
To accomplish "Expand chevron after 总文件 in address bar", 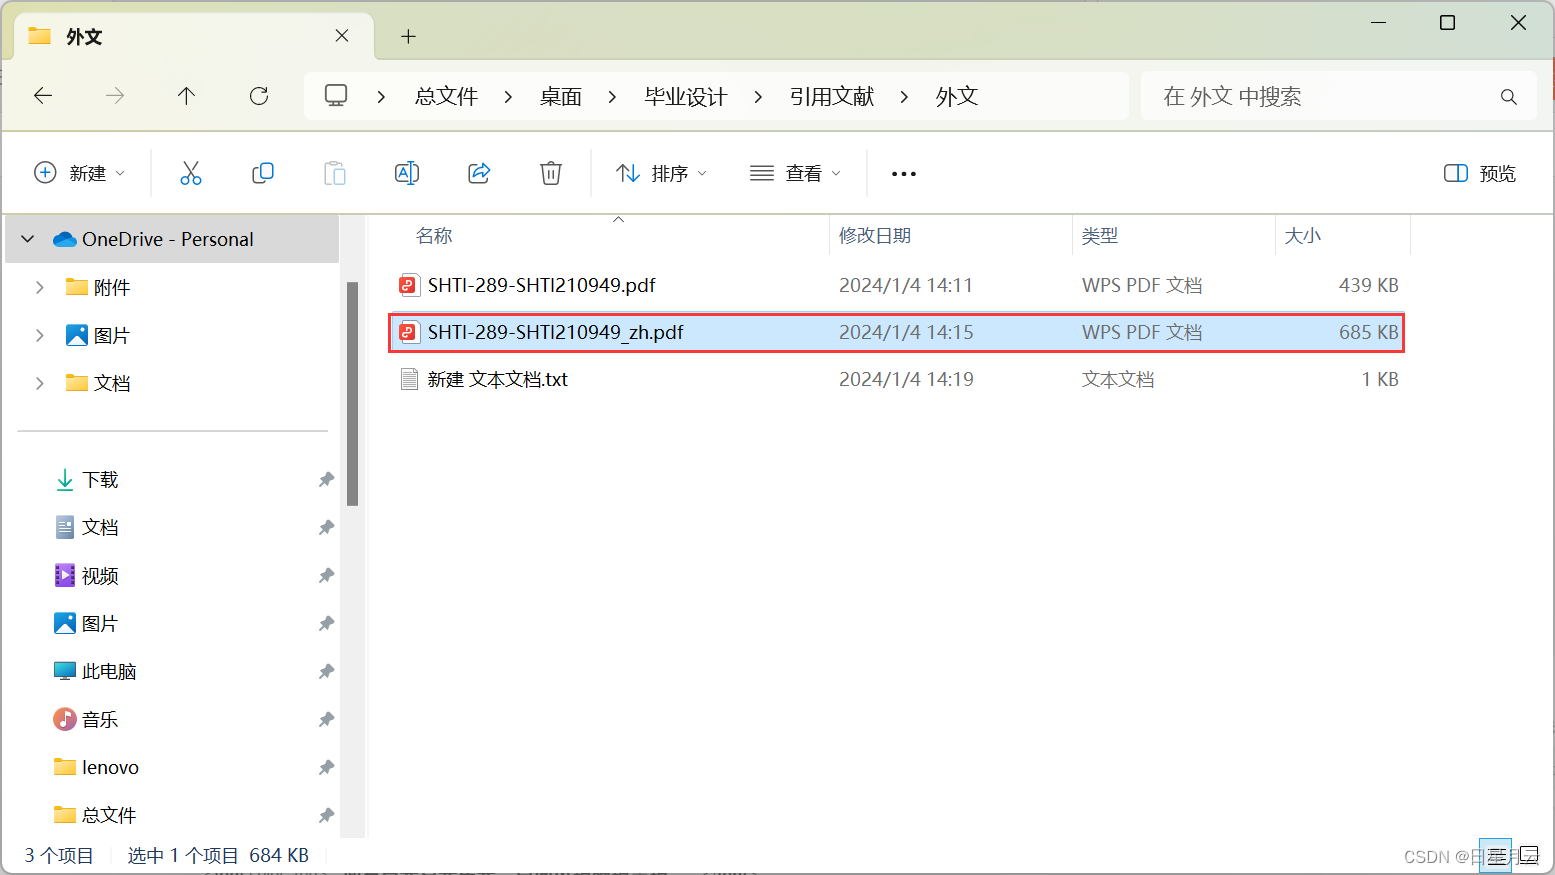I will click(x=508, y=97).
